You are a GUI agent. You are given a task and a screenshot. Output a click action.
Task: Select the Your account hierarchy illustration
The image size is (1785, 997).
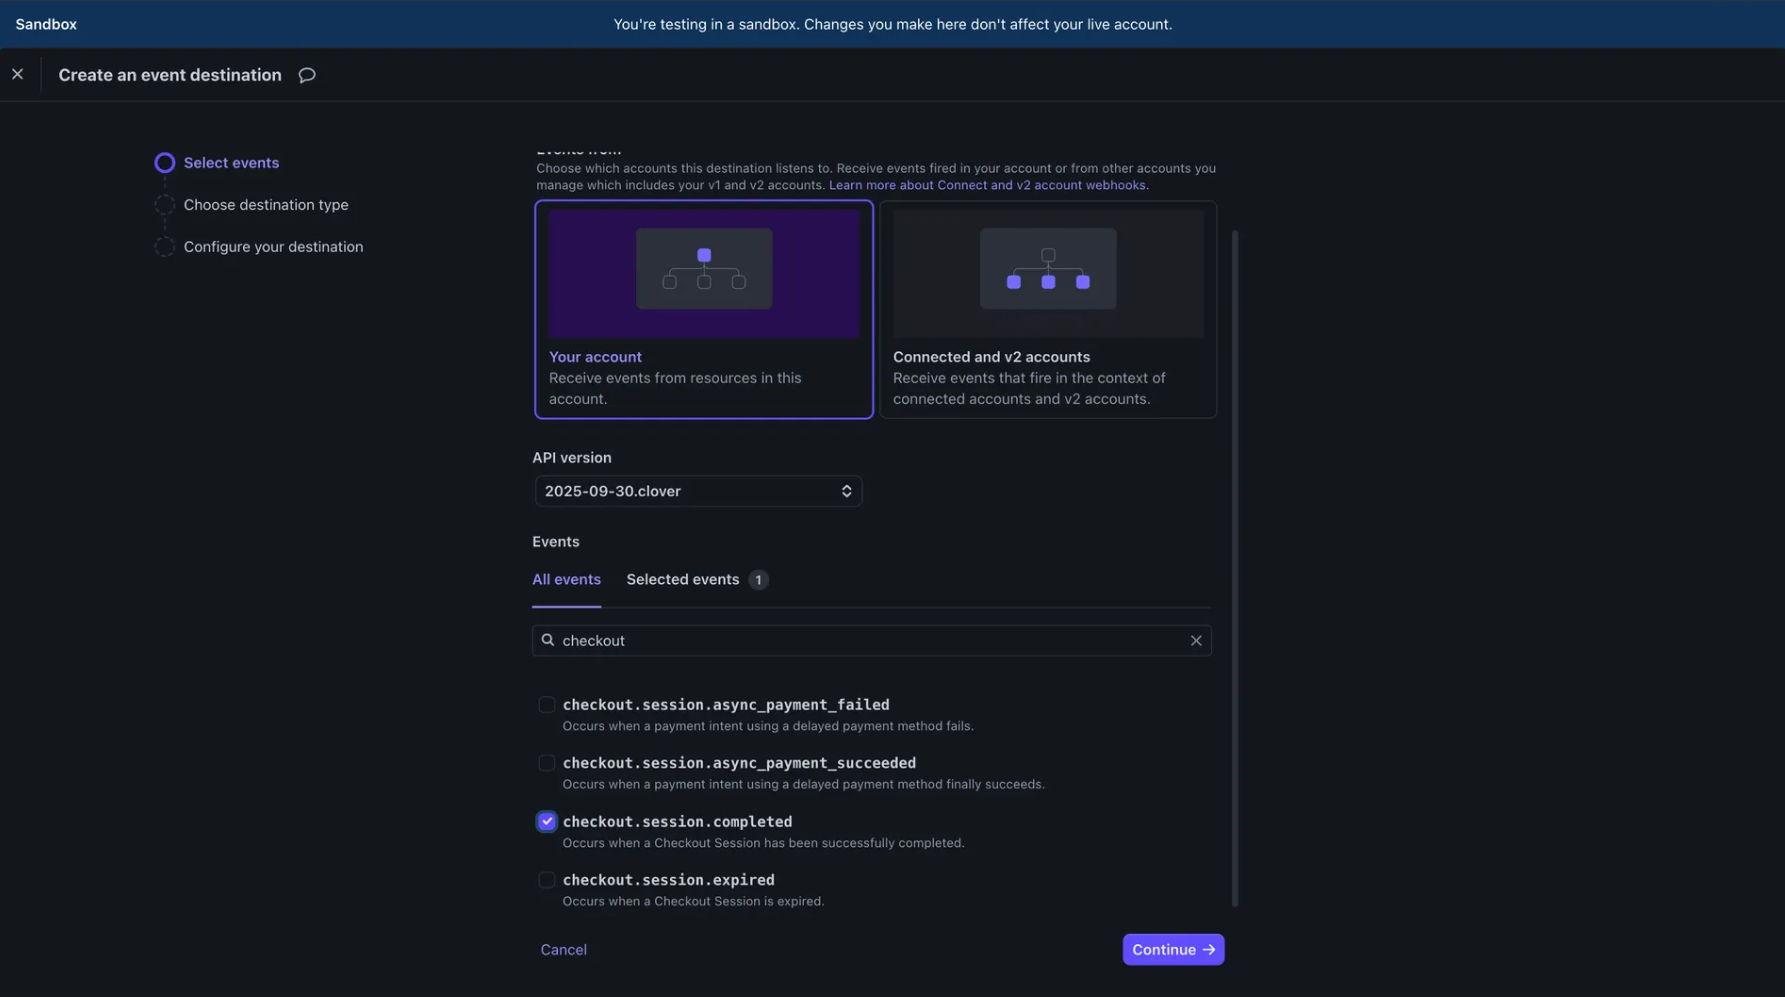(703, 271)
